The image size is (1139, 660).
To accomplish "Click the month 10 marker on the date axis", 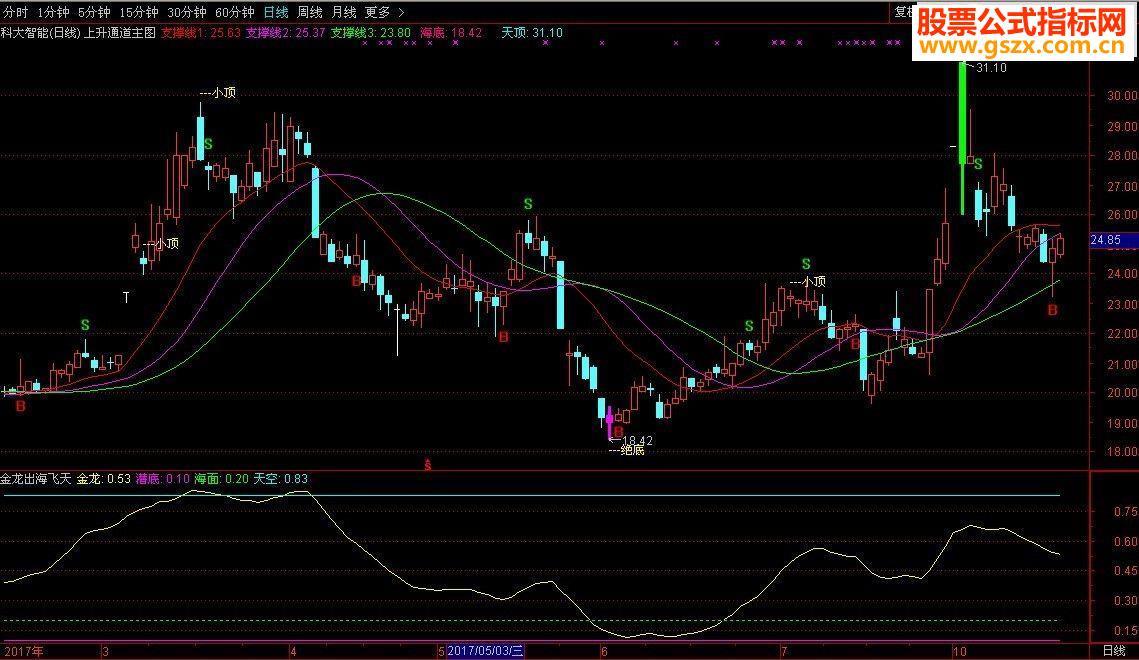I will (x=960, y=651).
